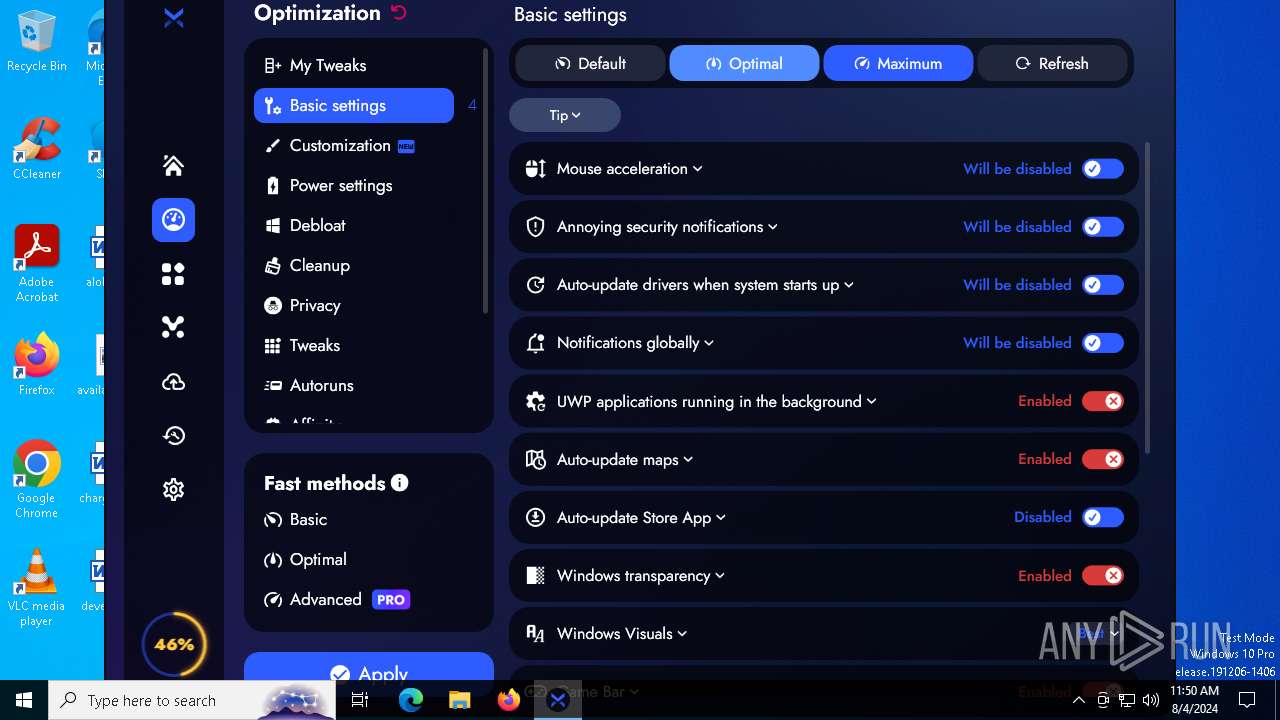Open the Cleanup menu item
This screenshot has height=720, width=1280.
[x=354, y=265]
